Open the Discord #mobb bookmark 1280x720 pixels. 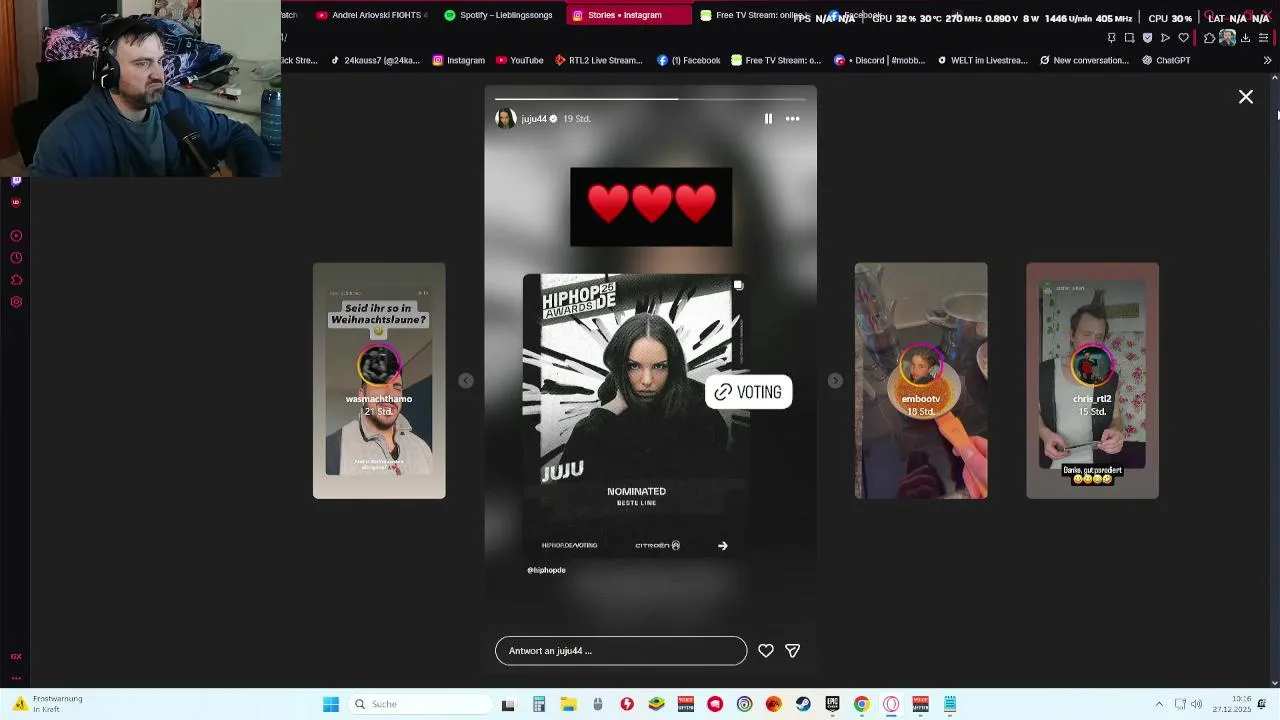click(880, 60)
